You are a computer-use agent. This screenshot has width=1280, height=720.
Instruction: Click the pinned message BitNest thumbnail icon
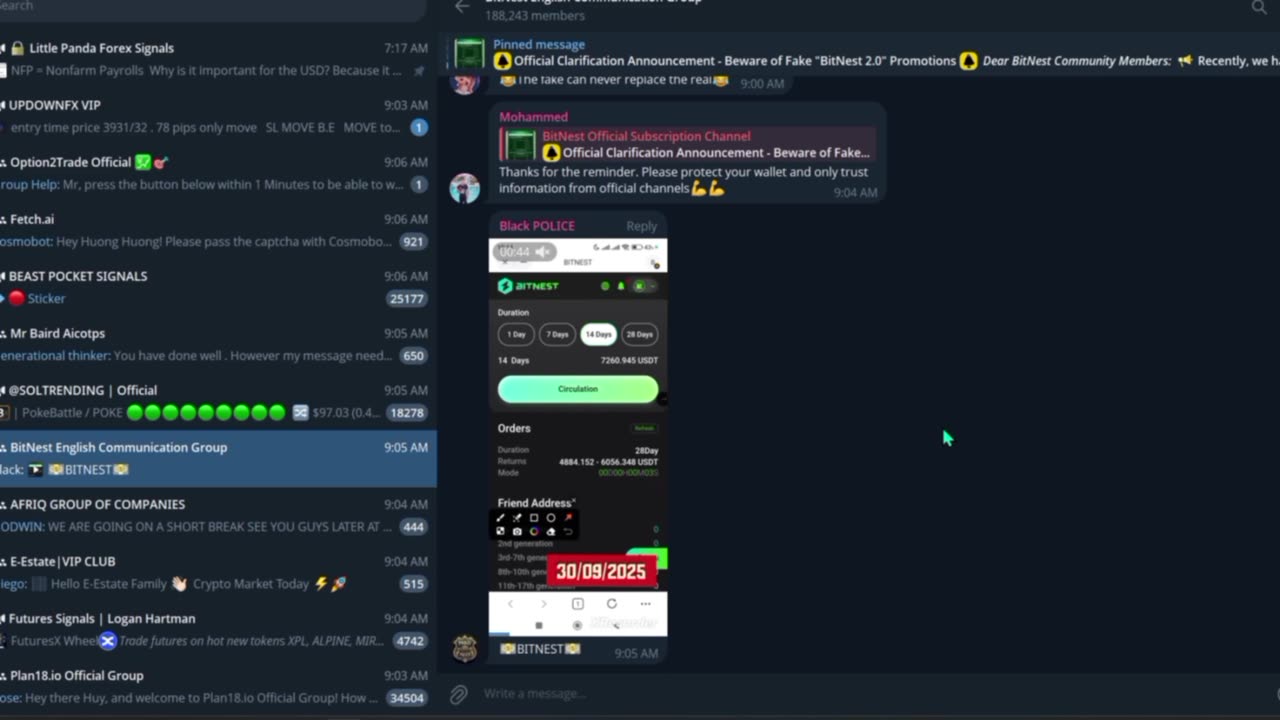469,53
